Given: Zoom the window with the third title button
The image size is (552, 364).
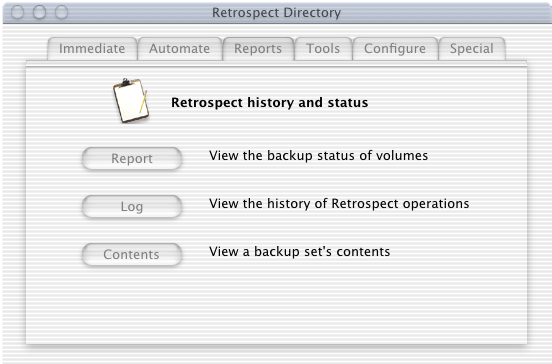Looking at the screenshot, I should point(61,12).
